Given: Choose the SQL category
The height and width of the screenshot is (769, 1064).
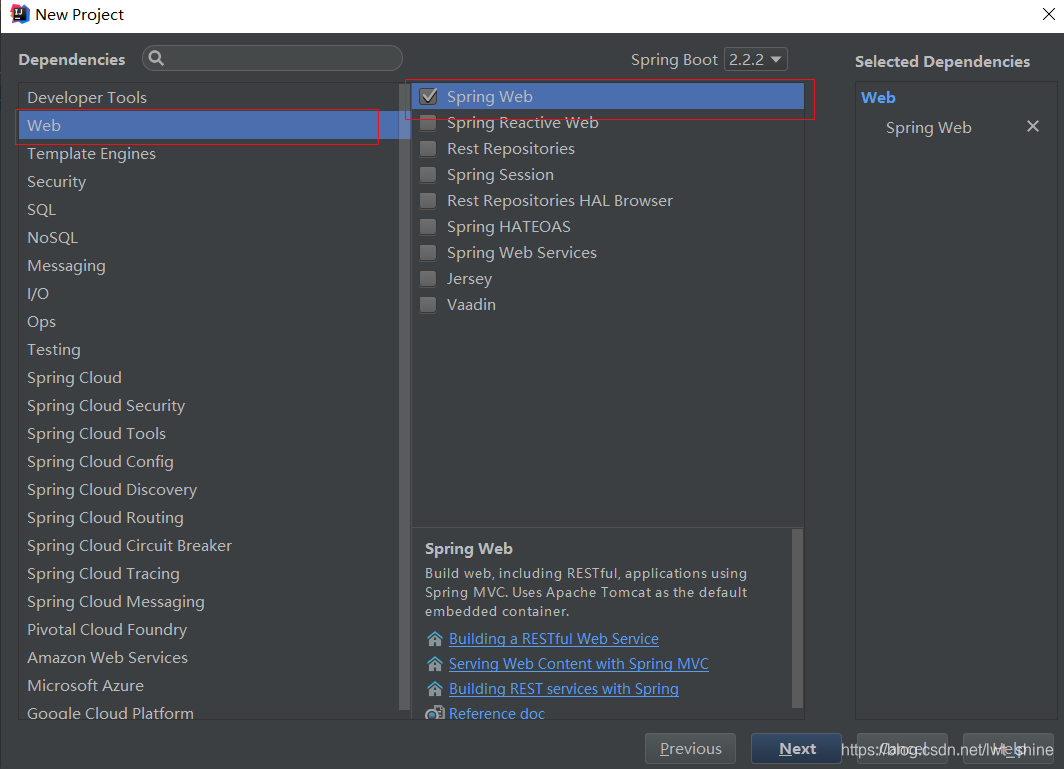Looking at the screenshot, I should [x=209, y=210].
